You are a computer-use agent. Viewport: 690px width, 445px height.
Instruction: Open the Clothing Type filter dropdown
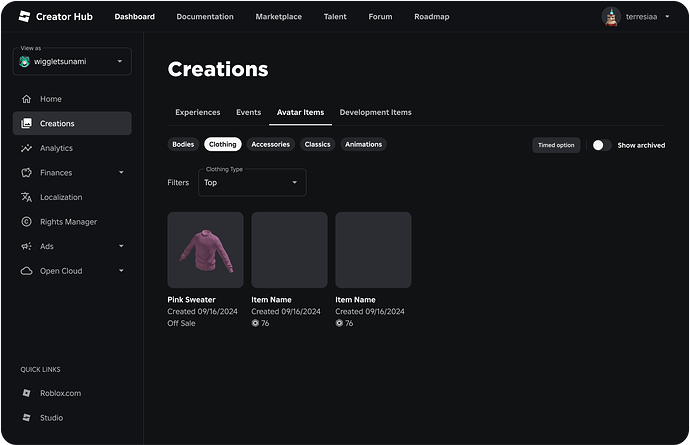click(252, 182)
